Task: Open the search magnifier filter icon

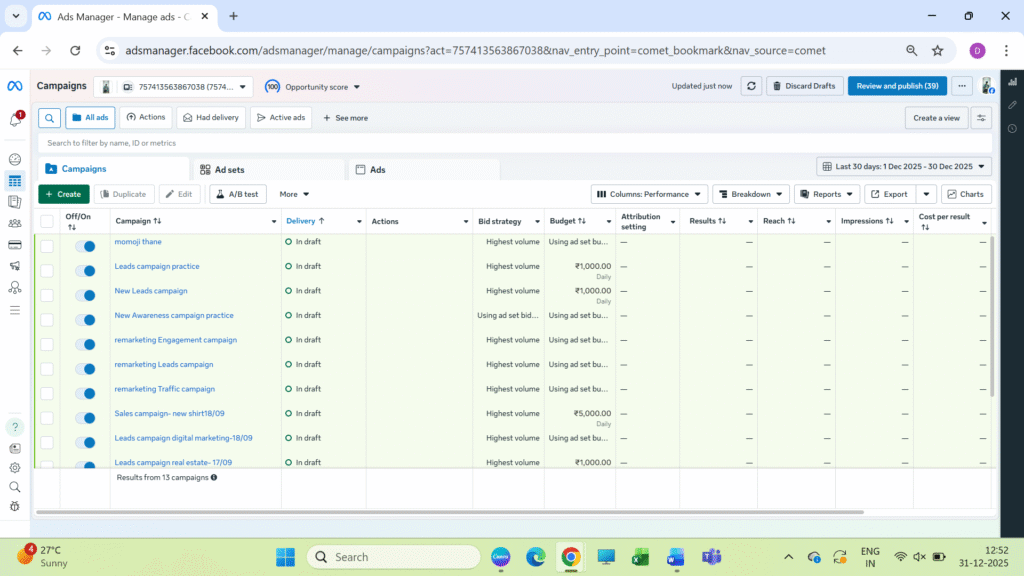Action: 49,118
